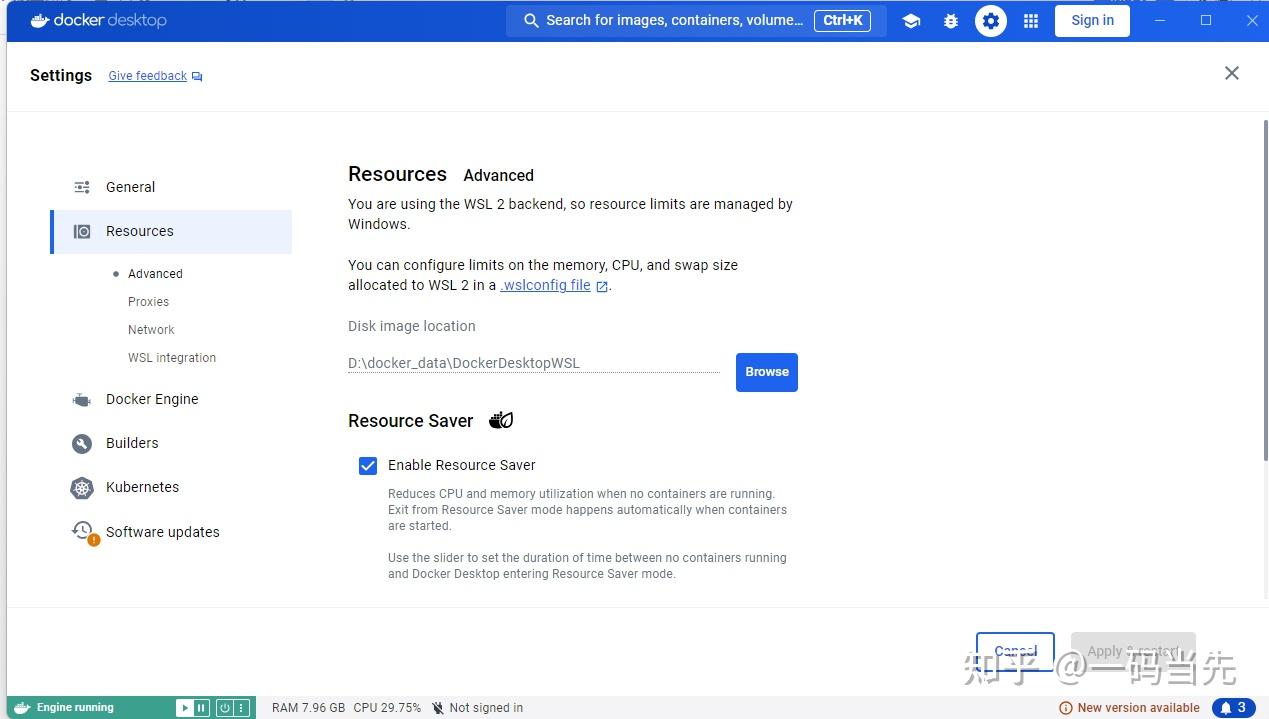This screenshot has width=1269, height=719.
Task: Click the RAM 7.96 GB status text
Action: point(308,708)
